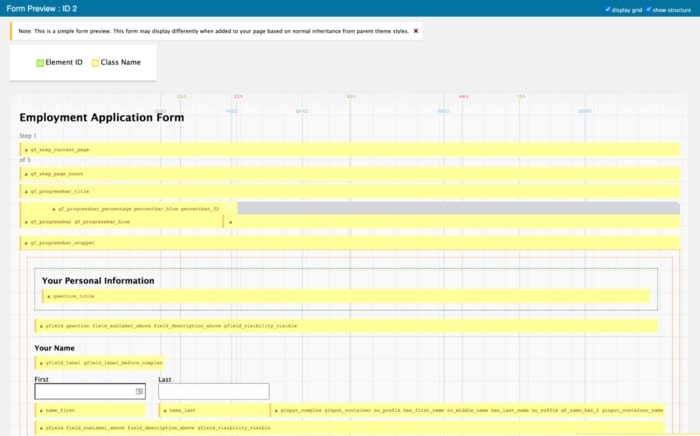
Task: Click the triangle icon beside name_last label
Action: pos(165,411)
